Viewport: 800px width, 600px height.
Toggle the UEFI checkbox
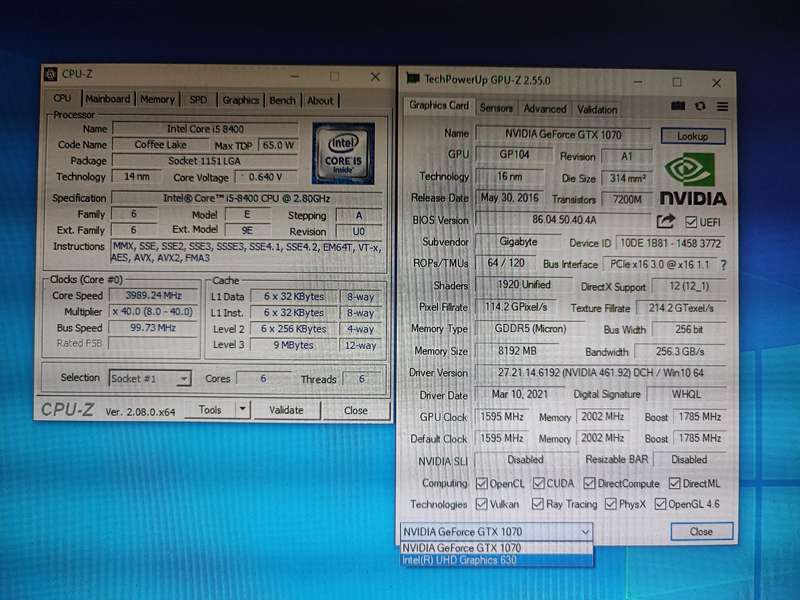pyautogui.click(x=691, y=222)
